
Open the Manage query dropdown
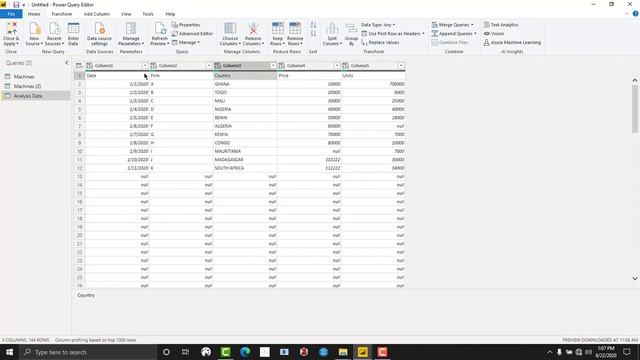[x=186, y=42]
